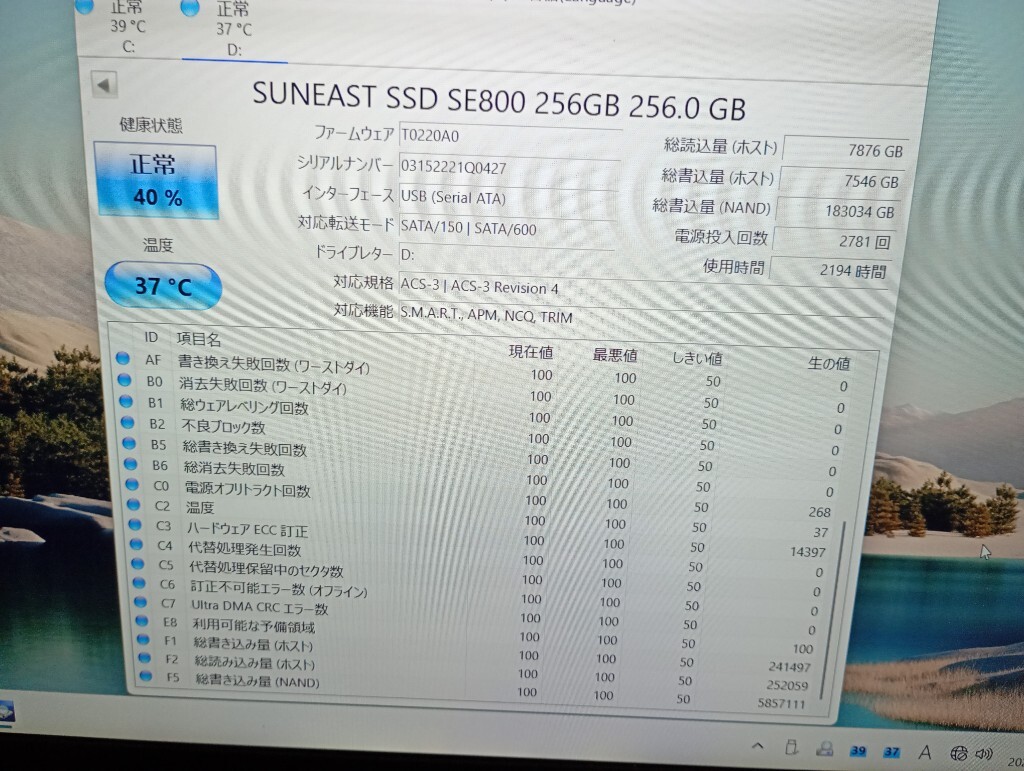Click the しきい値 column header
The image size is (1024, 771).
697,358
